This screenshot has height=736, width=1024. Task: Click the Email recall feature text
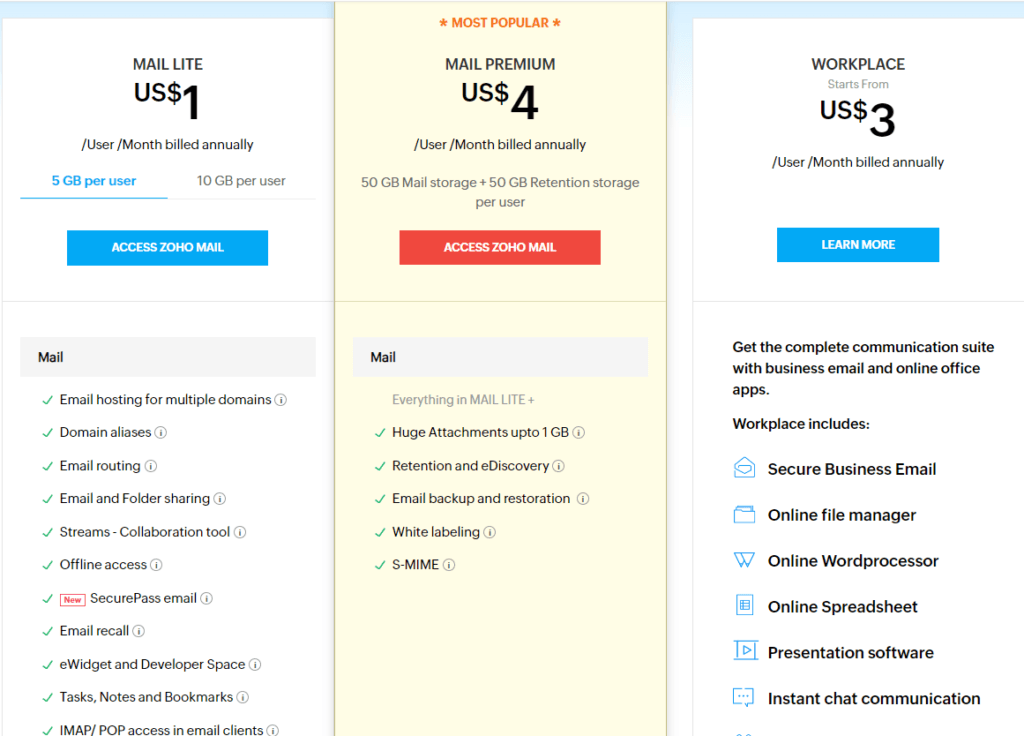coord(94,631)
